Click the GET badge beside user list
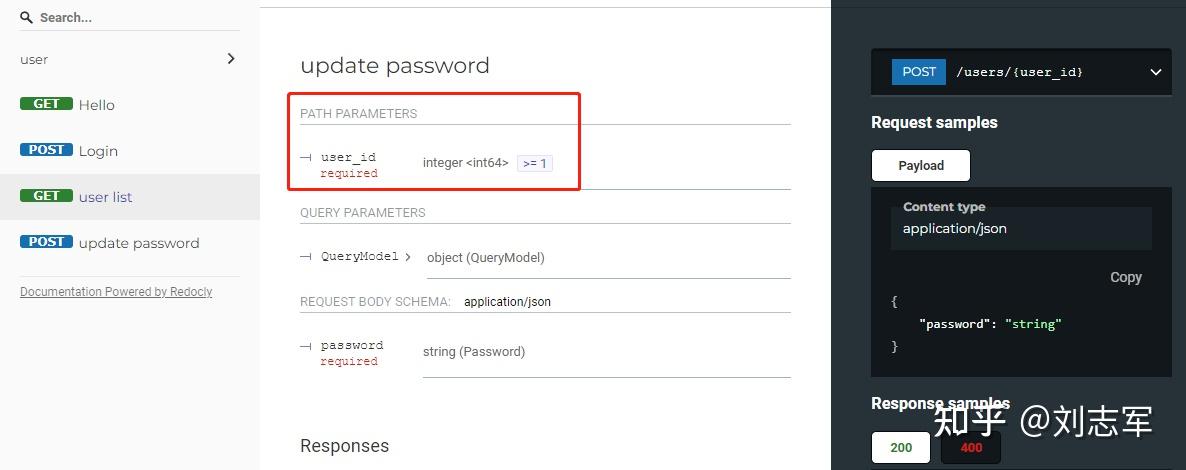Screen dimensions: 1186x470 coord(46,196)
